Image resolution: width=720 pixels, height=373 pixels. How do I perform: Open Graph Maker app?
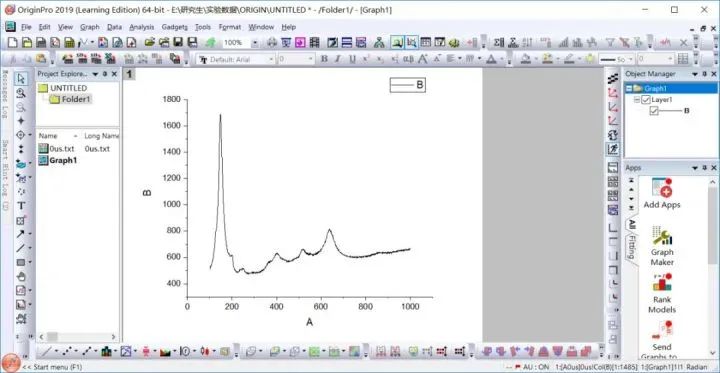662,246
